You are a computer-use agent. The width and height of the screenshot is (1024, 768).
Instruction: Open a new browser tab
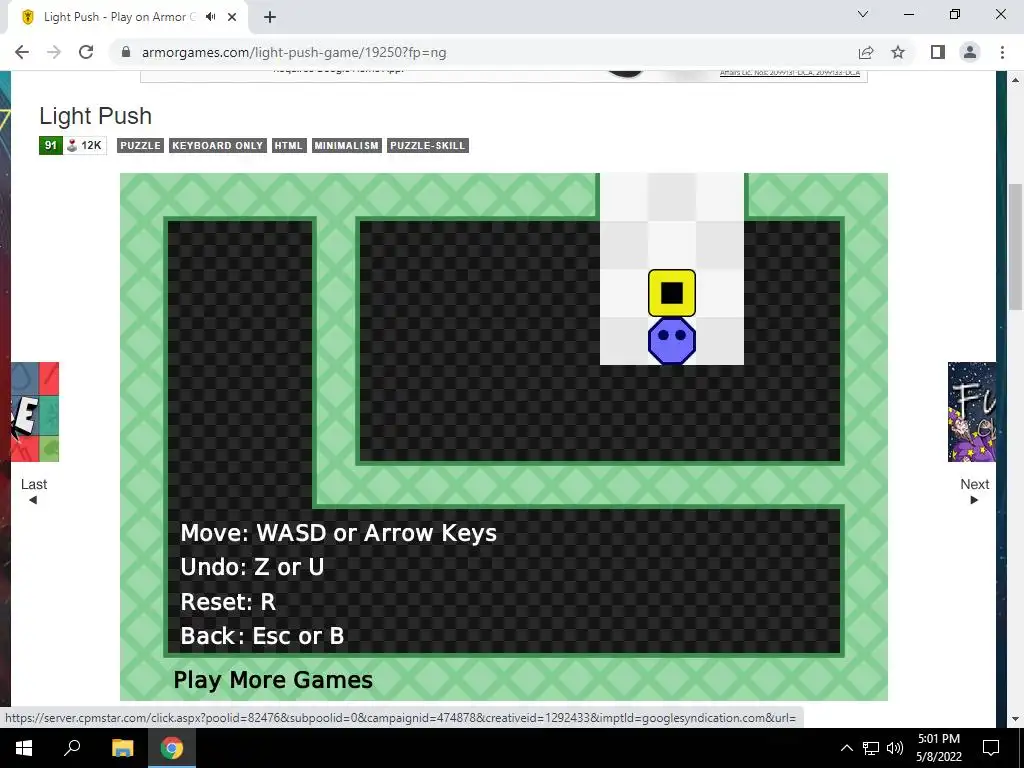[270, 17]
